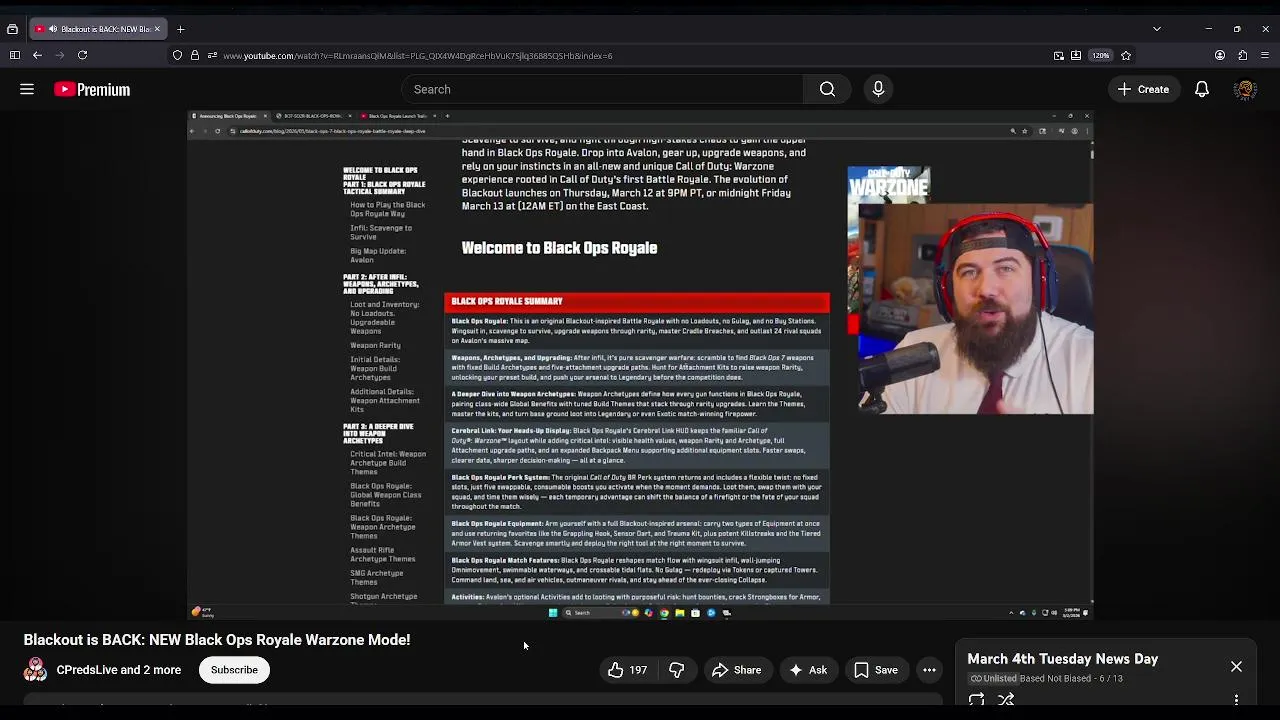Open the YouTube guide hamburger menu
The width and height of the screenshot is (1280, 720).
[27, 89]
